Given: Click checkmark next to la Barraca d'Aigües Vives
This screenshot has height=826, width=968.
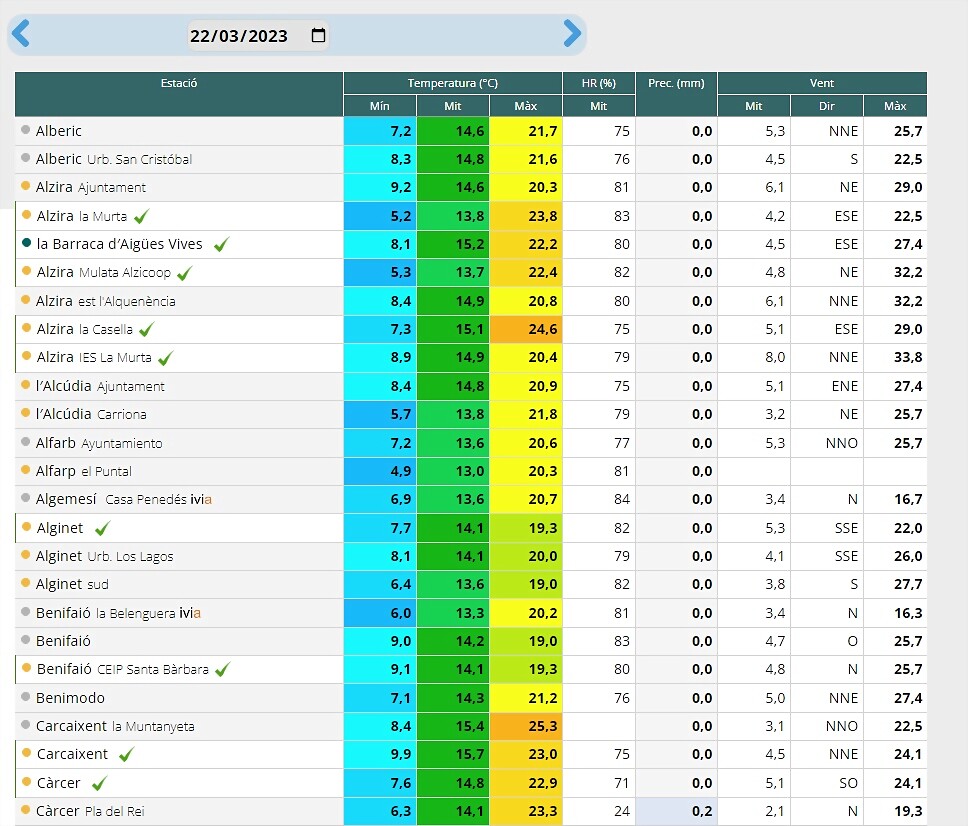Looking at the screenshot, I should pyautogui.click(x=222, y=244).
